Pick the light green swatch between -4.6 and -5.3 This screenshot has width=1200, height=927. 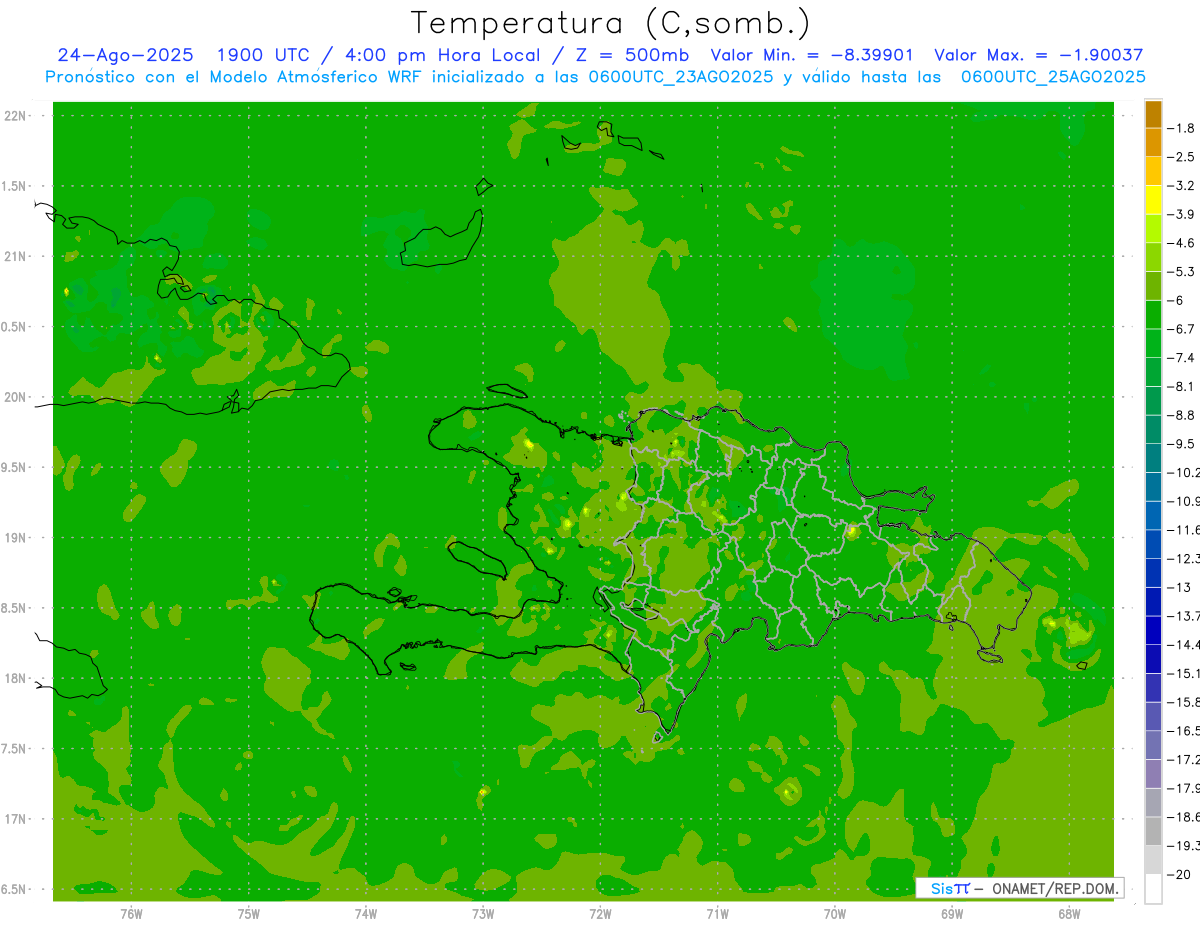1153,257
